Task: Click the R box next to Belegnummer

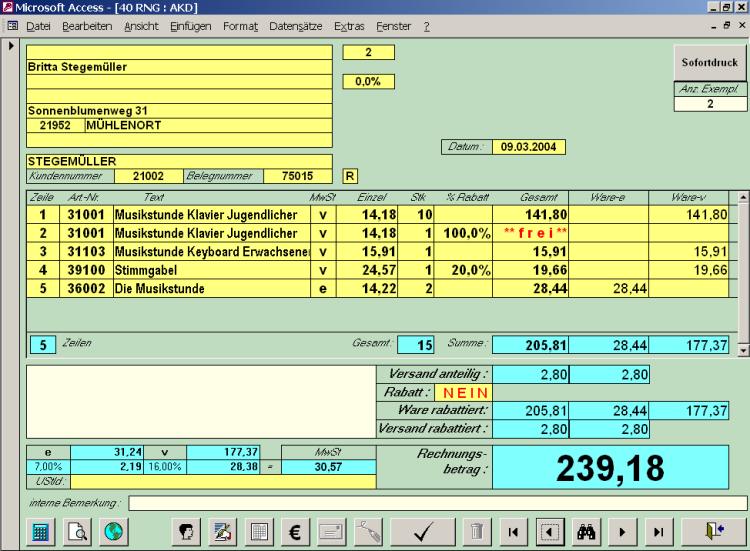Action: (350, 175)
